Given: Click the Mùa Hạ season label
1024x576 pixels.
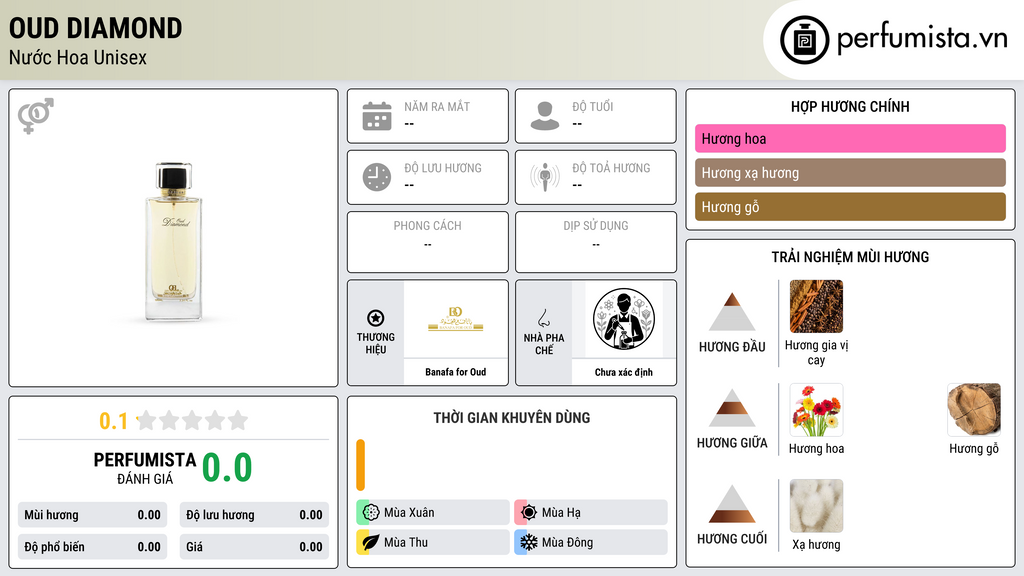Looking at the screenshot, I should coord(561,513).
